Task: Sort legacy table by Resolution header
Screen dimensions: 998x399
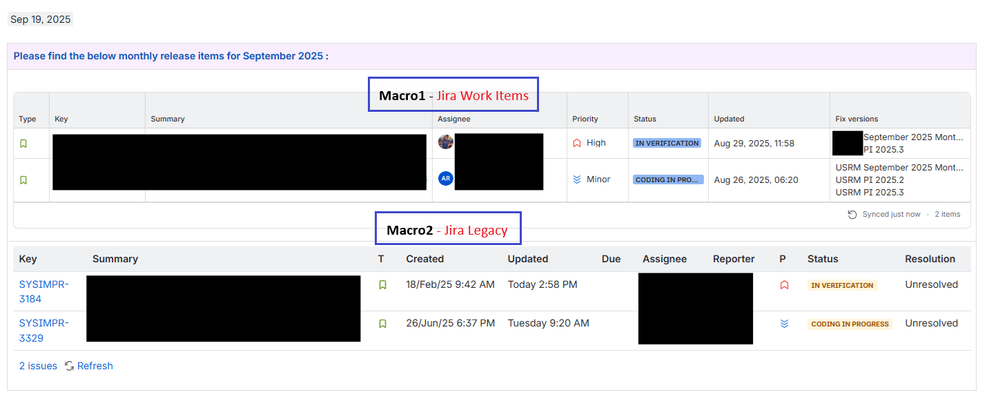Action: [930, 259]
